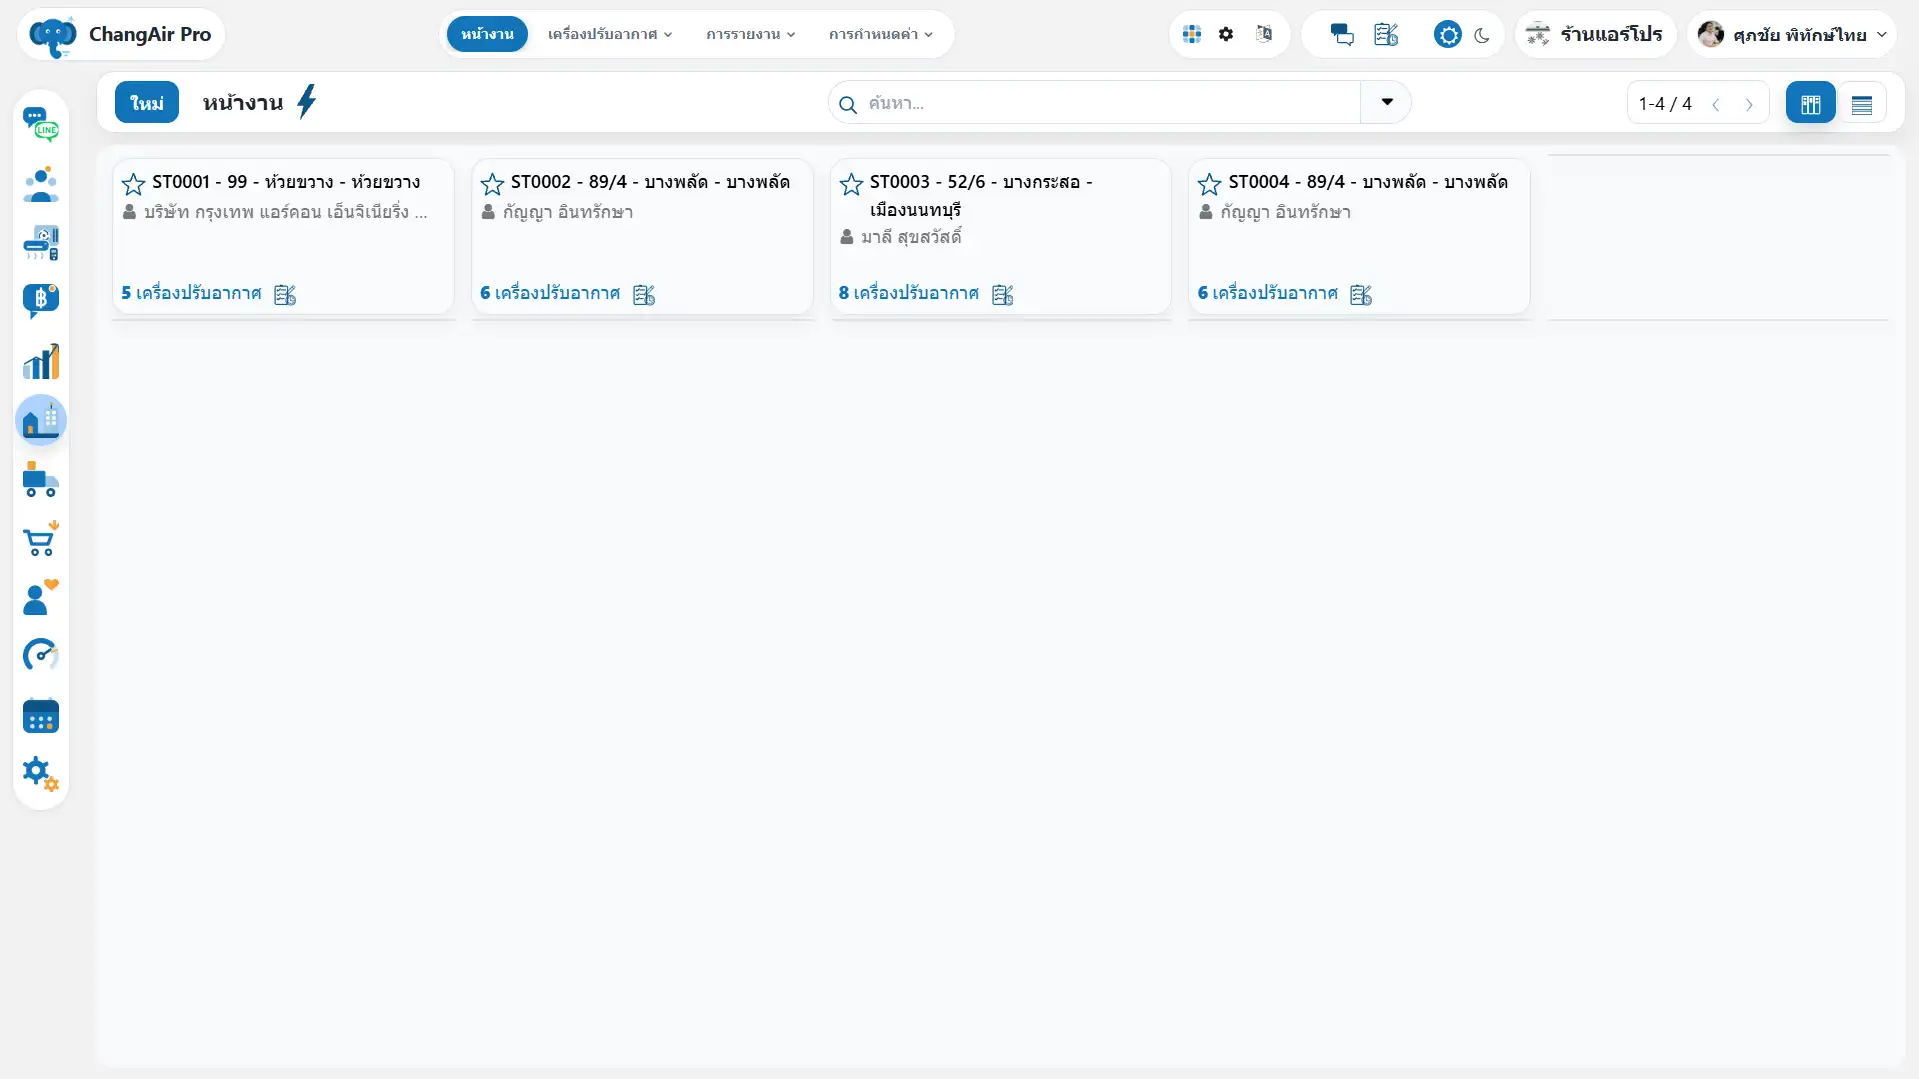Switch to light mode sun toggle
This screenshot has width=1919, height=1079.
[x=1447, y=35]
